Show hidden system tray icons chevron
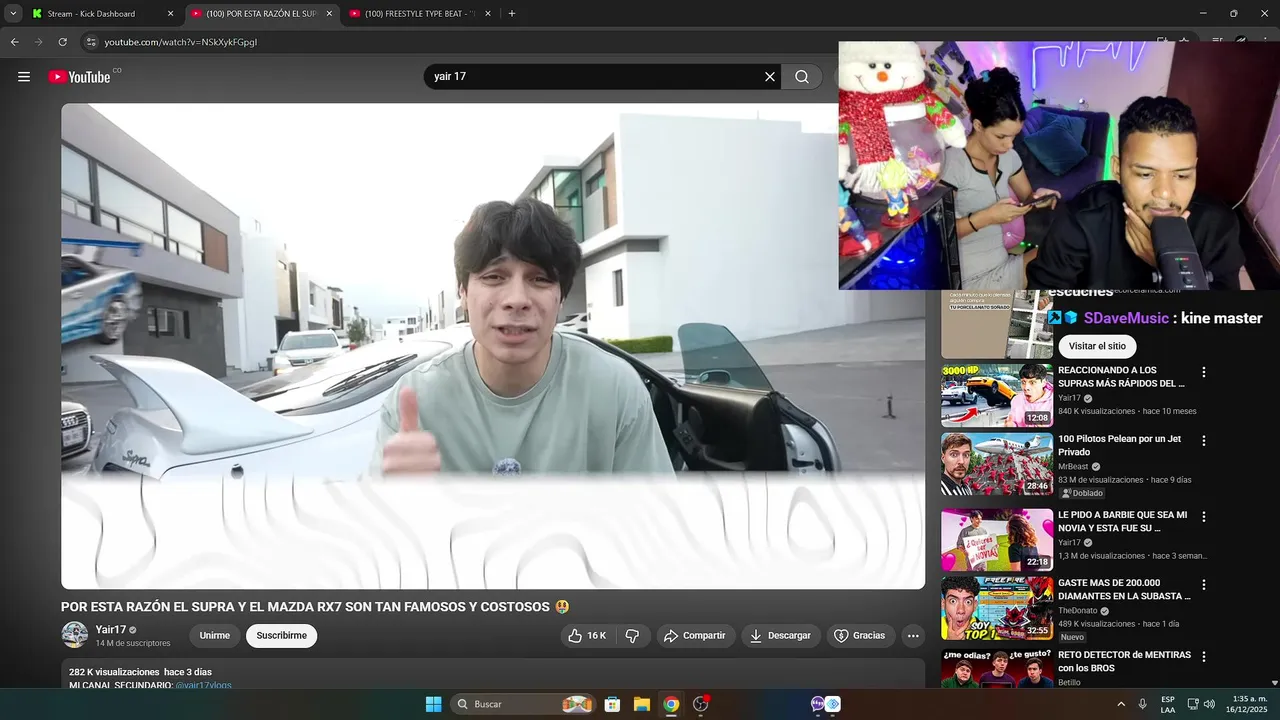 pyautogui.click(x=1120, y=704)
